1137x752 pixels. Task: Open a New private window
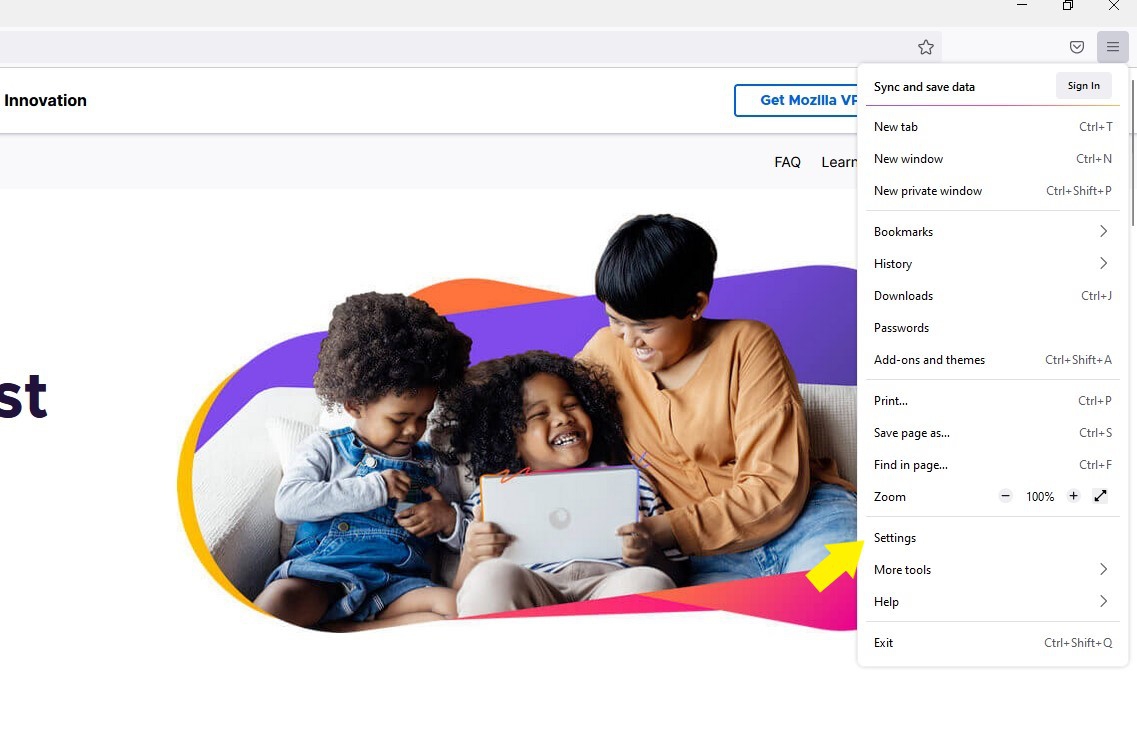pyautogui.click(x=993, y=191)
